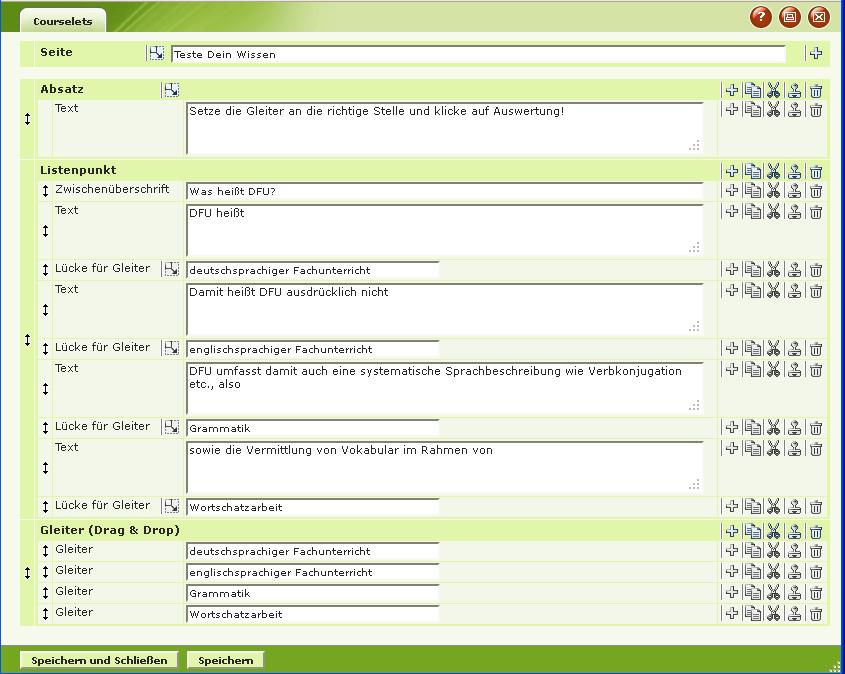Open the type selector next to Absatz
845x674 pixels.
coord(171,90)
